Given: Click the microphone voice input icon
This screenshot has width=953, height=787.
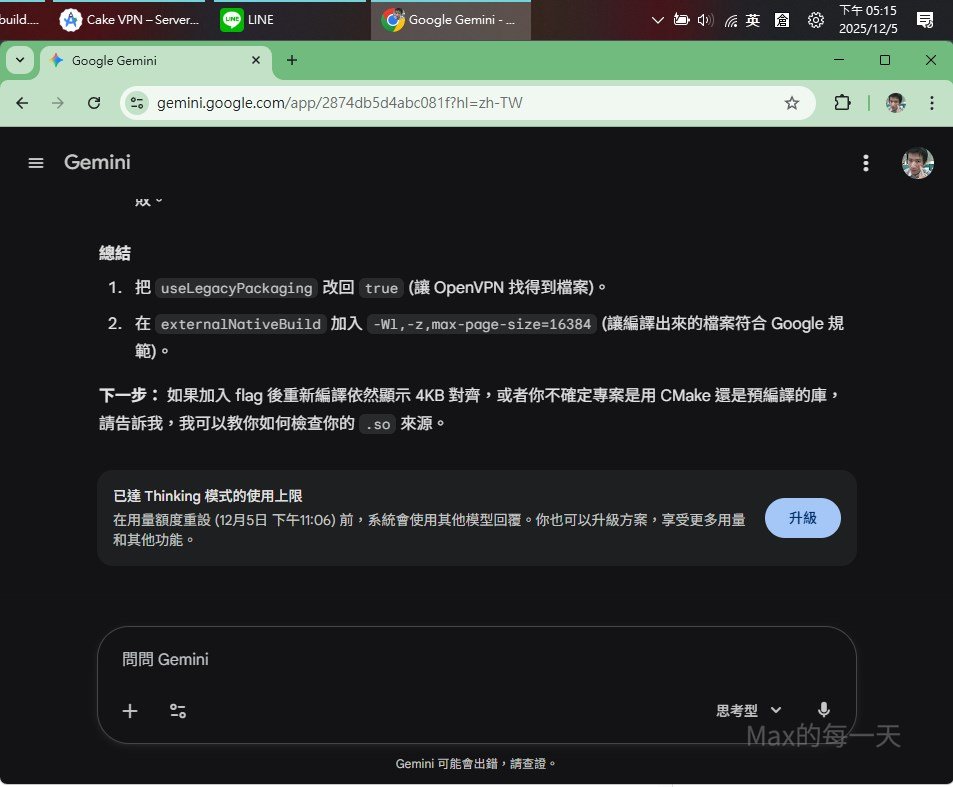Looking at the screenshot, I should click(x=823, y=710).
